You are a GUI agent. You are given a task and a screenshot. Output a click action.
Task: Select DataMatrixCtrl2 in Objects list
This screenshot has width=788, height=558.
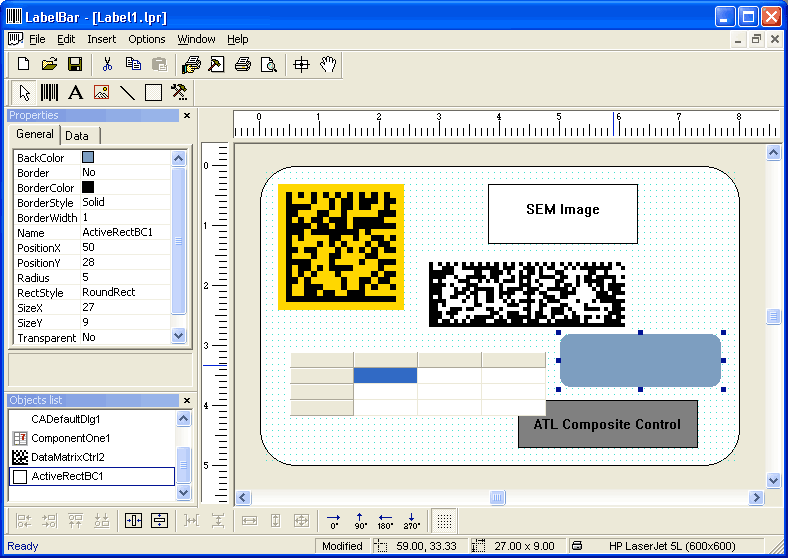(92, 457)
